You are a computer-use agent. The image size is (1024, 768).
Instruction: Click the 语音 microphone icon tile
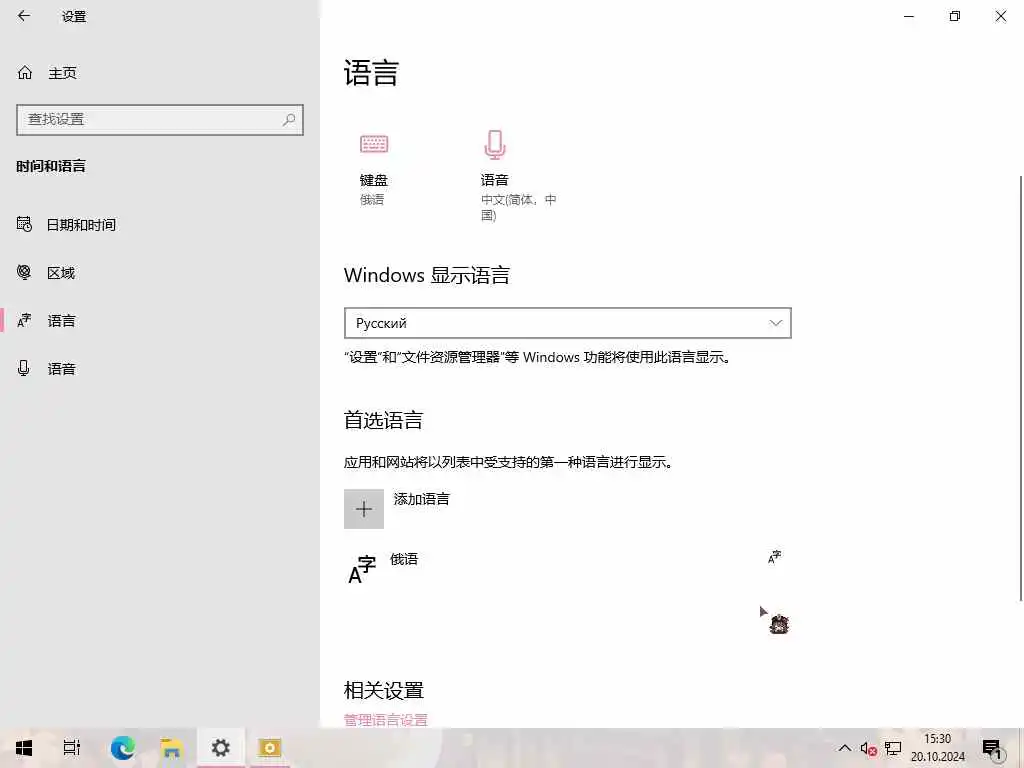[494, 144]
